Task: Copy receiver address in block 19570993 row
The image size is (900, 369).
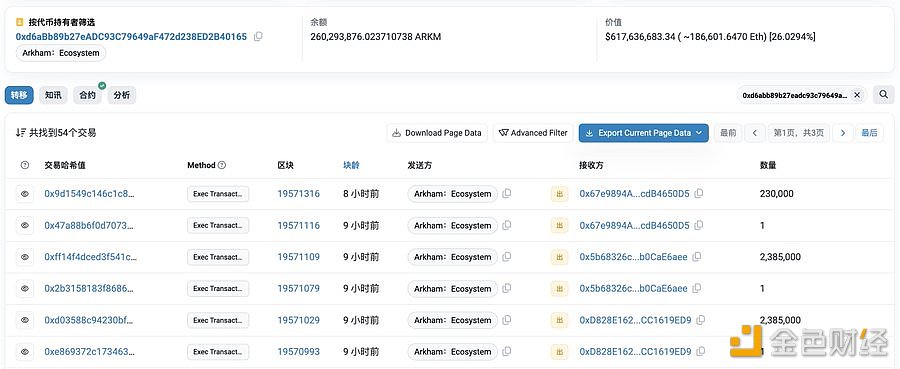Action: point(701,352)
